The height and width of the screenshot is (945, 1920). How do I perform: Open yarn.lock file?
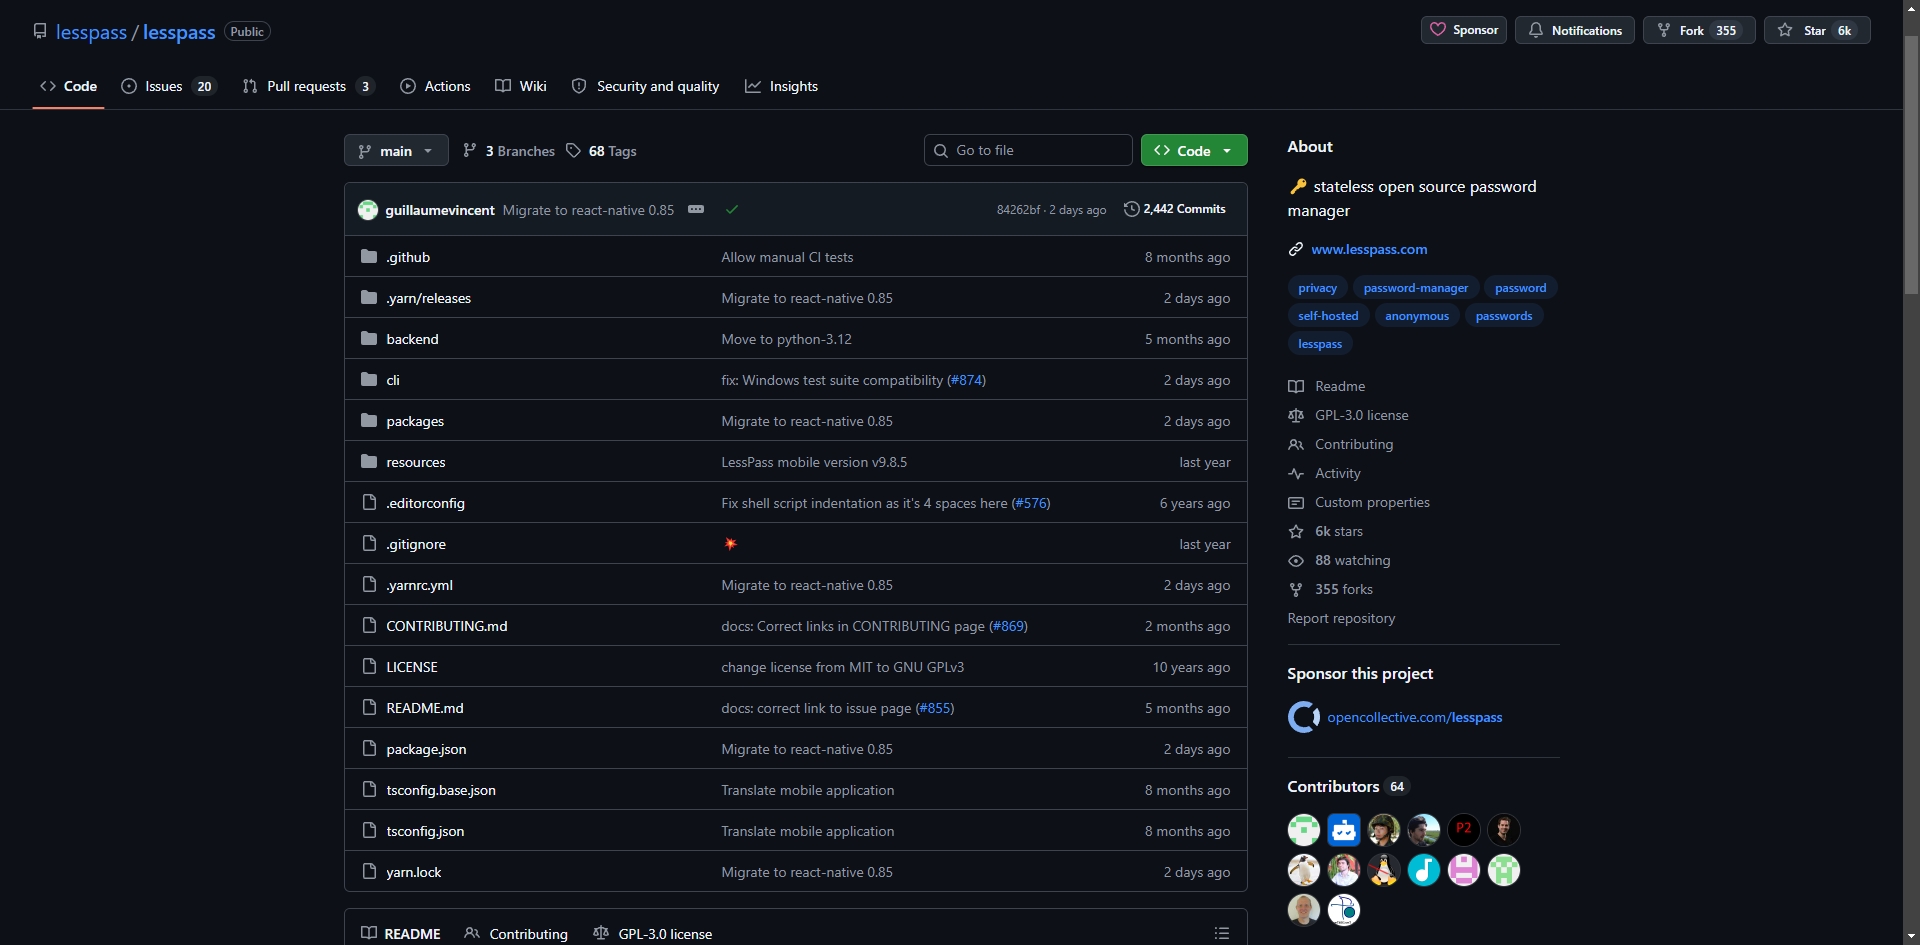(414, 872)
